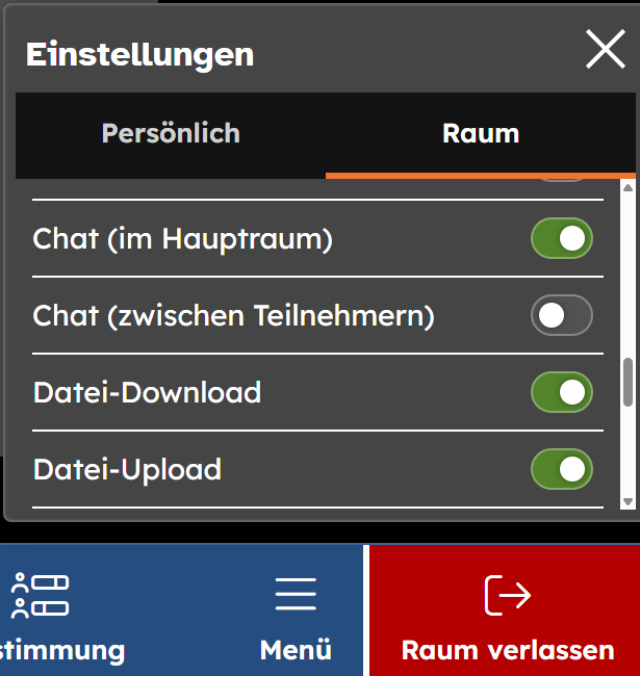The width and height of the screenshot is (640, 676).
Task: Click the Chat (zwischen Teilnehmern) label
Action: tap(234, 316)
